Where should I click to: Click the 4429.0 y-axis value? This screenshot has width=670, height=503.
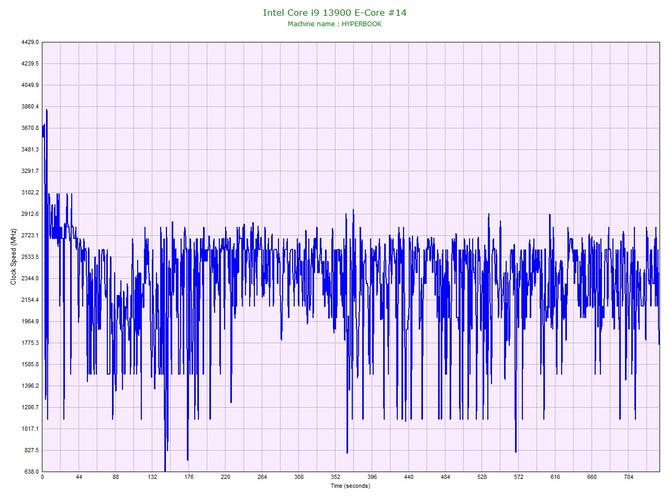click(30, 42)
